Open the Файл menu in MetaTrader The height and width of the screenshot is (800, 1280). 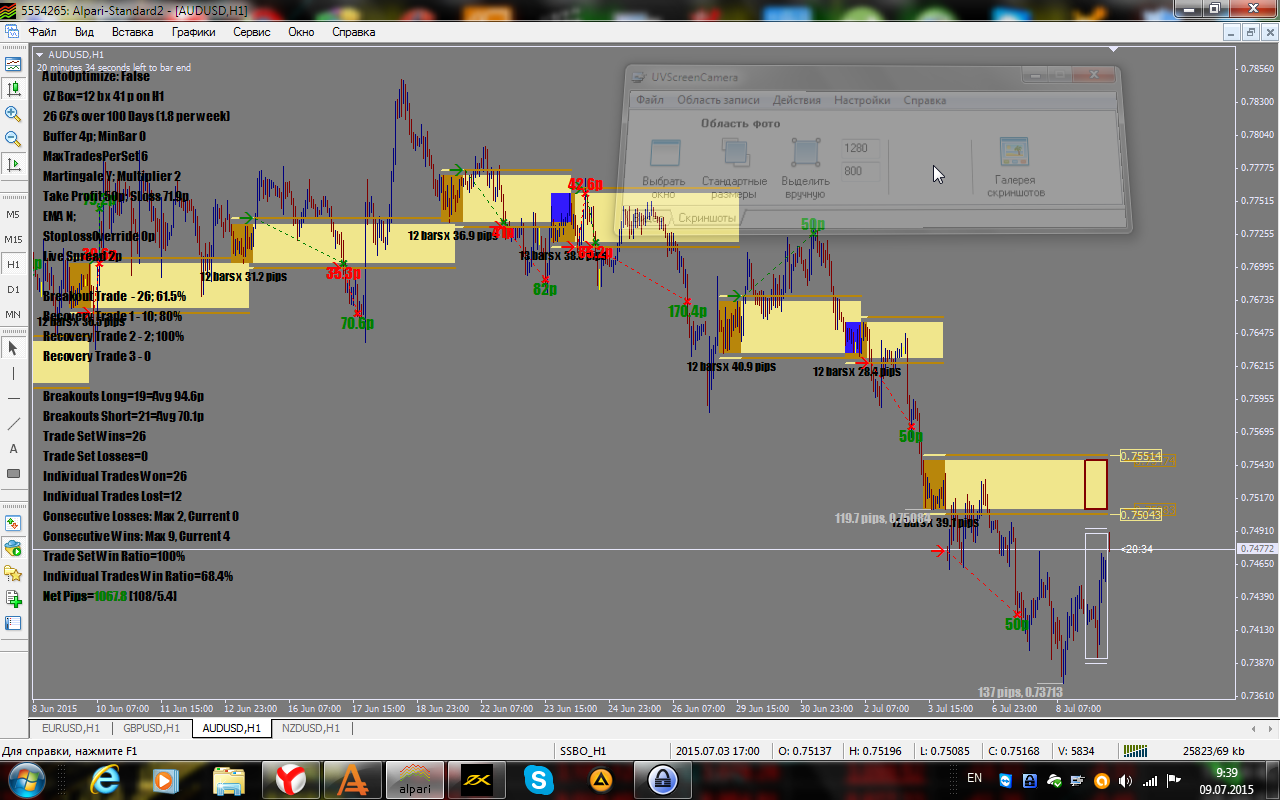[x=42, y=31]
